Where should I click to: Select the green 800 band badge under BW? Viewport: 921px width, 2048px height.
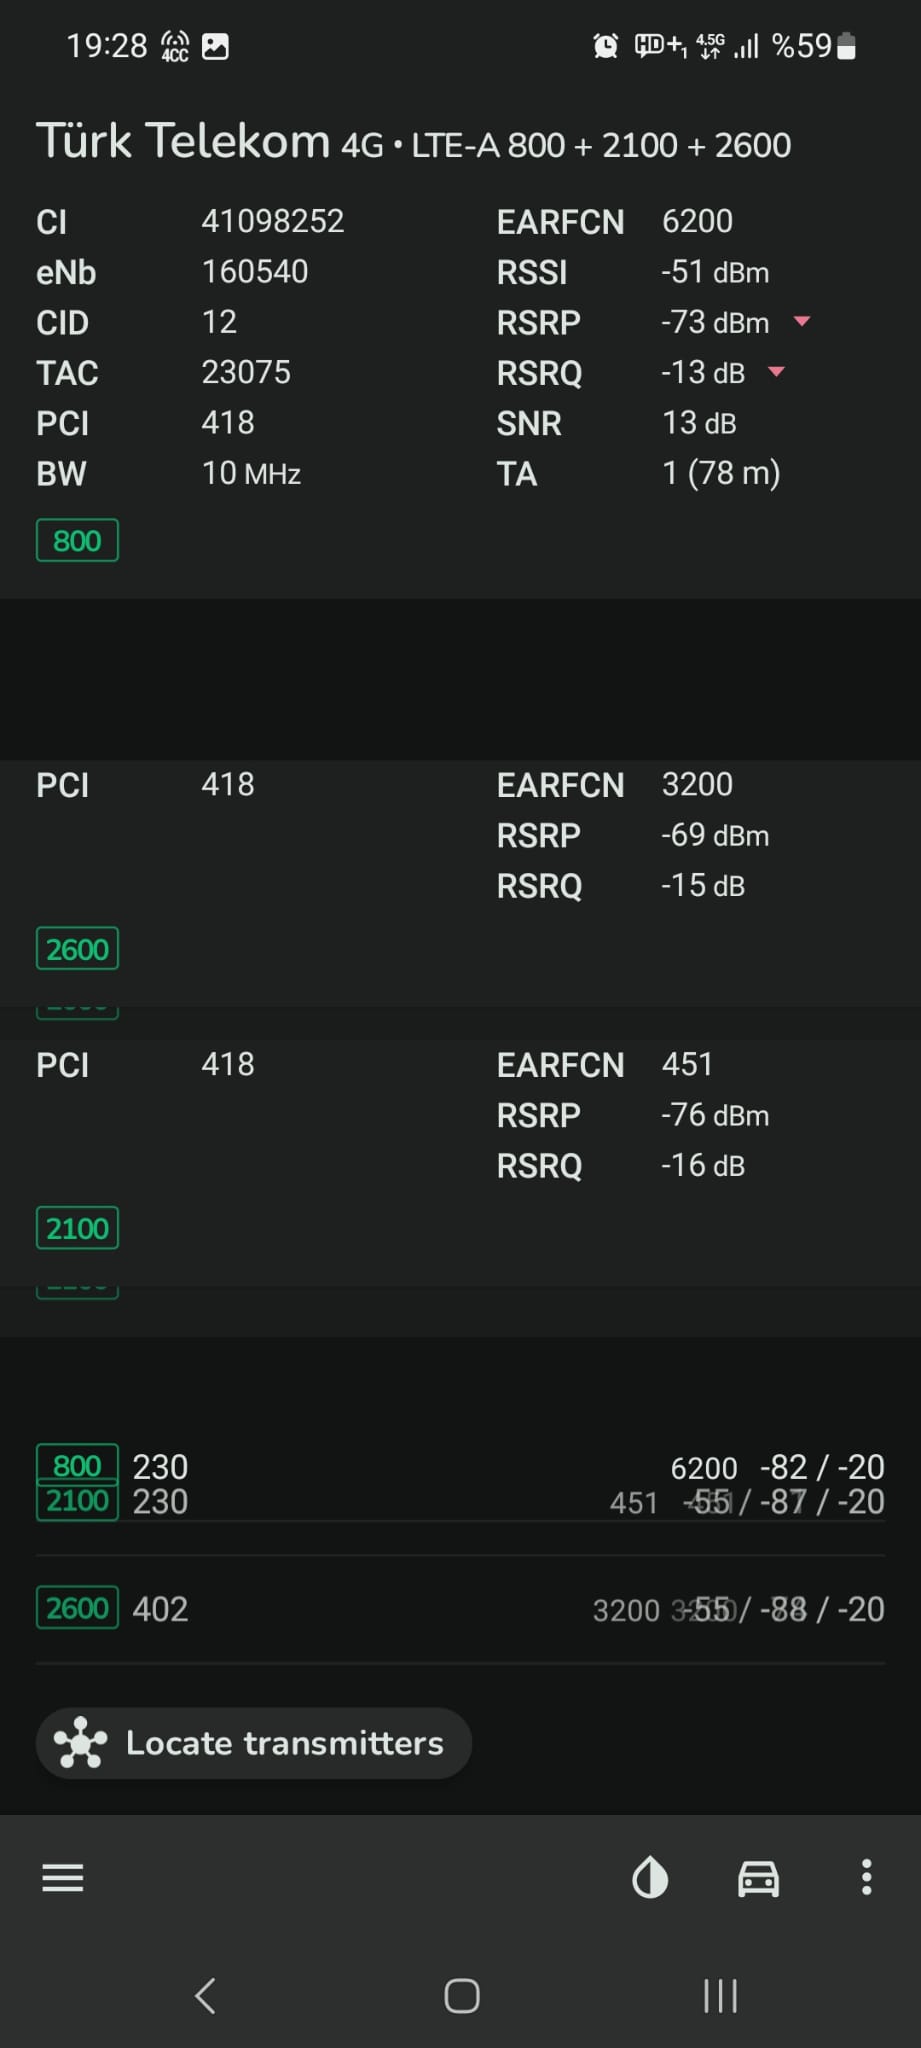pyautogui.click(x=77, y=540)
